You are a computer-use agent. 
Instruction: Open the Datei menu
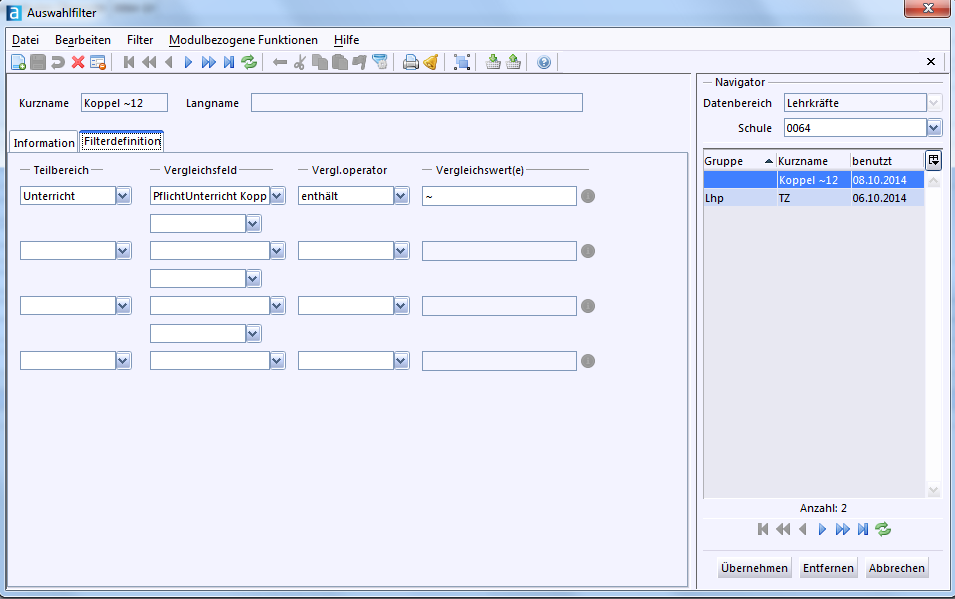(x=25, y=40)
